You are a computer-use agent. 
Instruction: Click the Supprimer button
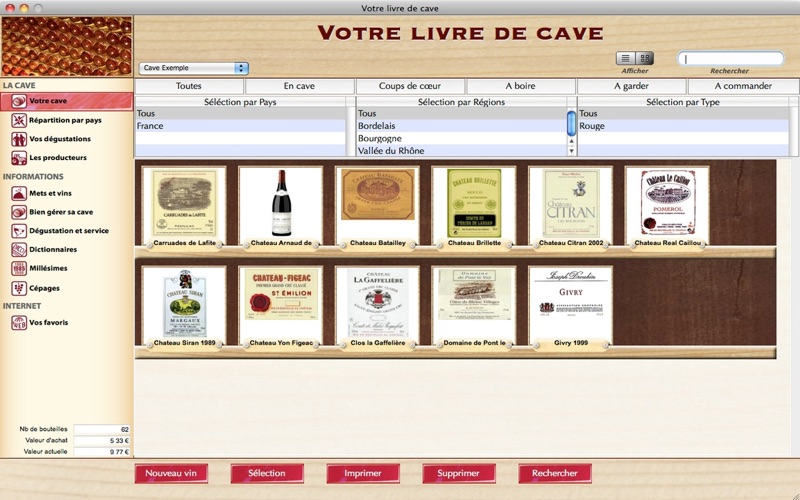click(x=459, y=473)
